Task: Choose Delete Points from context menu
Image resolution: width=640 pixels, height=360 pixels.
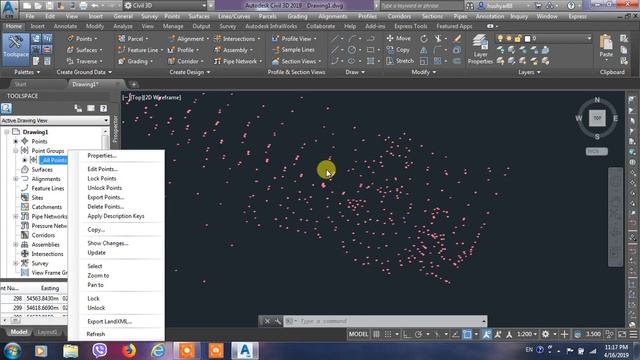Action: pyautogui.click(x=106, y=207)
